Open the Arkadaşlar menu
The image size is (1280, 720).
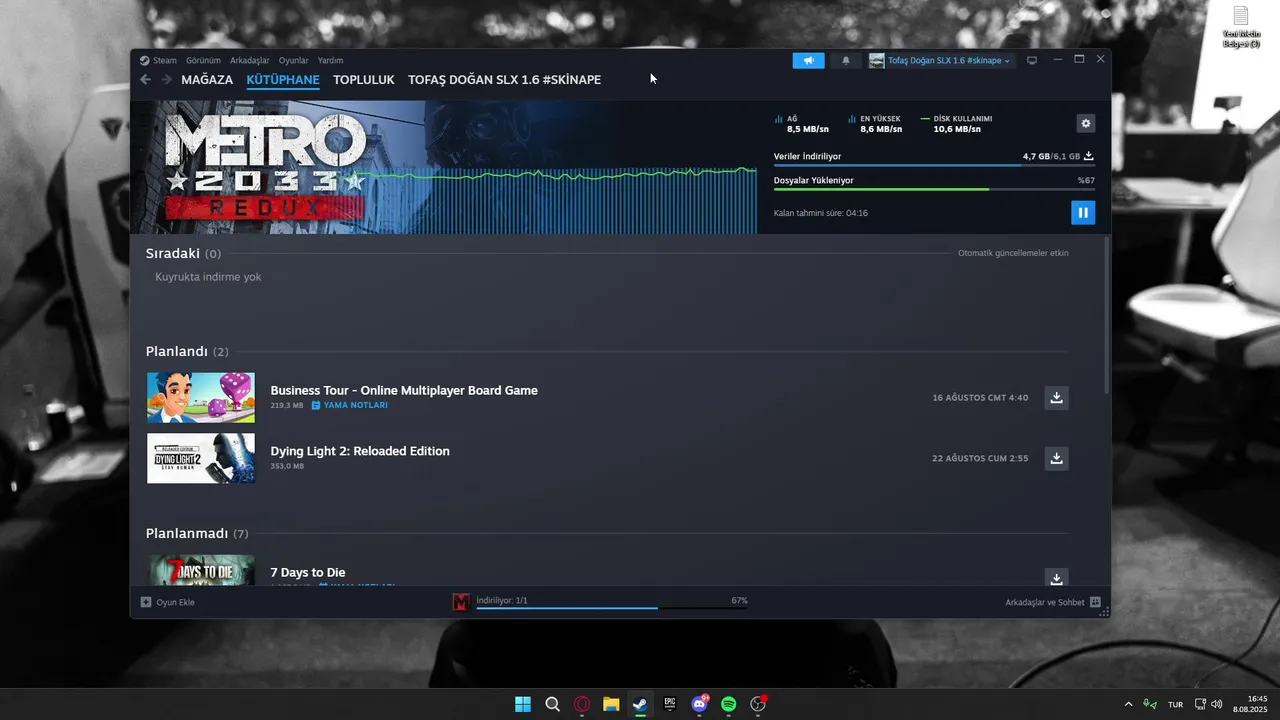tap(250, 60)
